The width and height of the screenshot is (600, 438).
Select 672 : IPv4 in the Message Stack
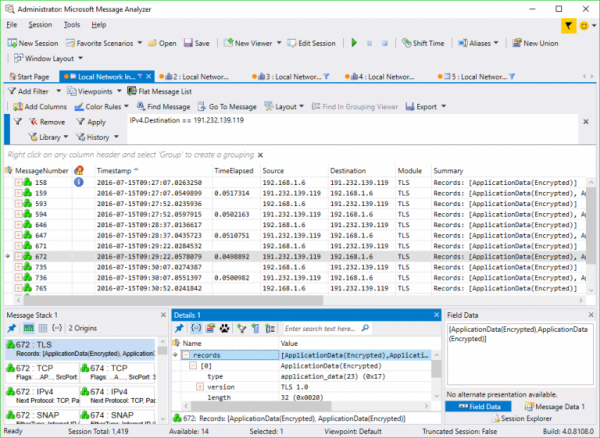click(43, 396)
